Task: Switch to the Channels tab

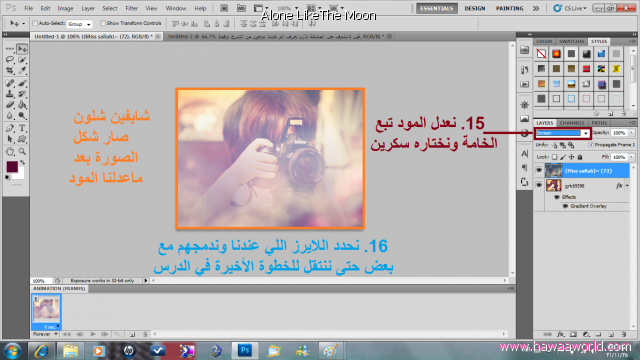Action: [572, 123]
